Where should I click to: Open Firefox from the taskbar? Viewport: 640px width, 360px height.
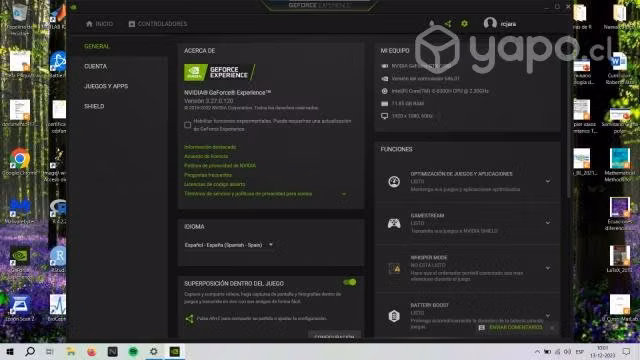91,351
